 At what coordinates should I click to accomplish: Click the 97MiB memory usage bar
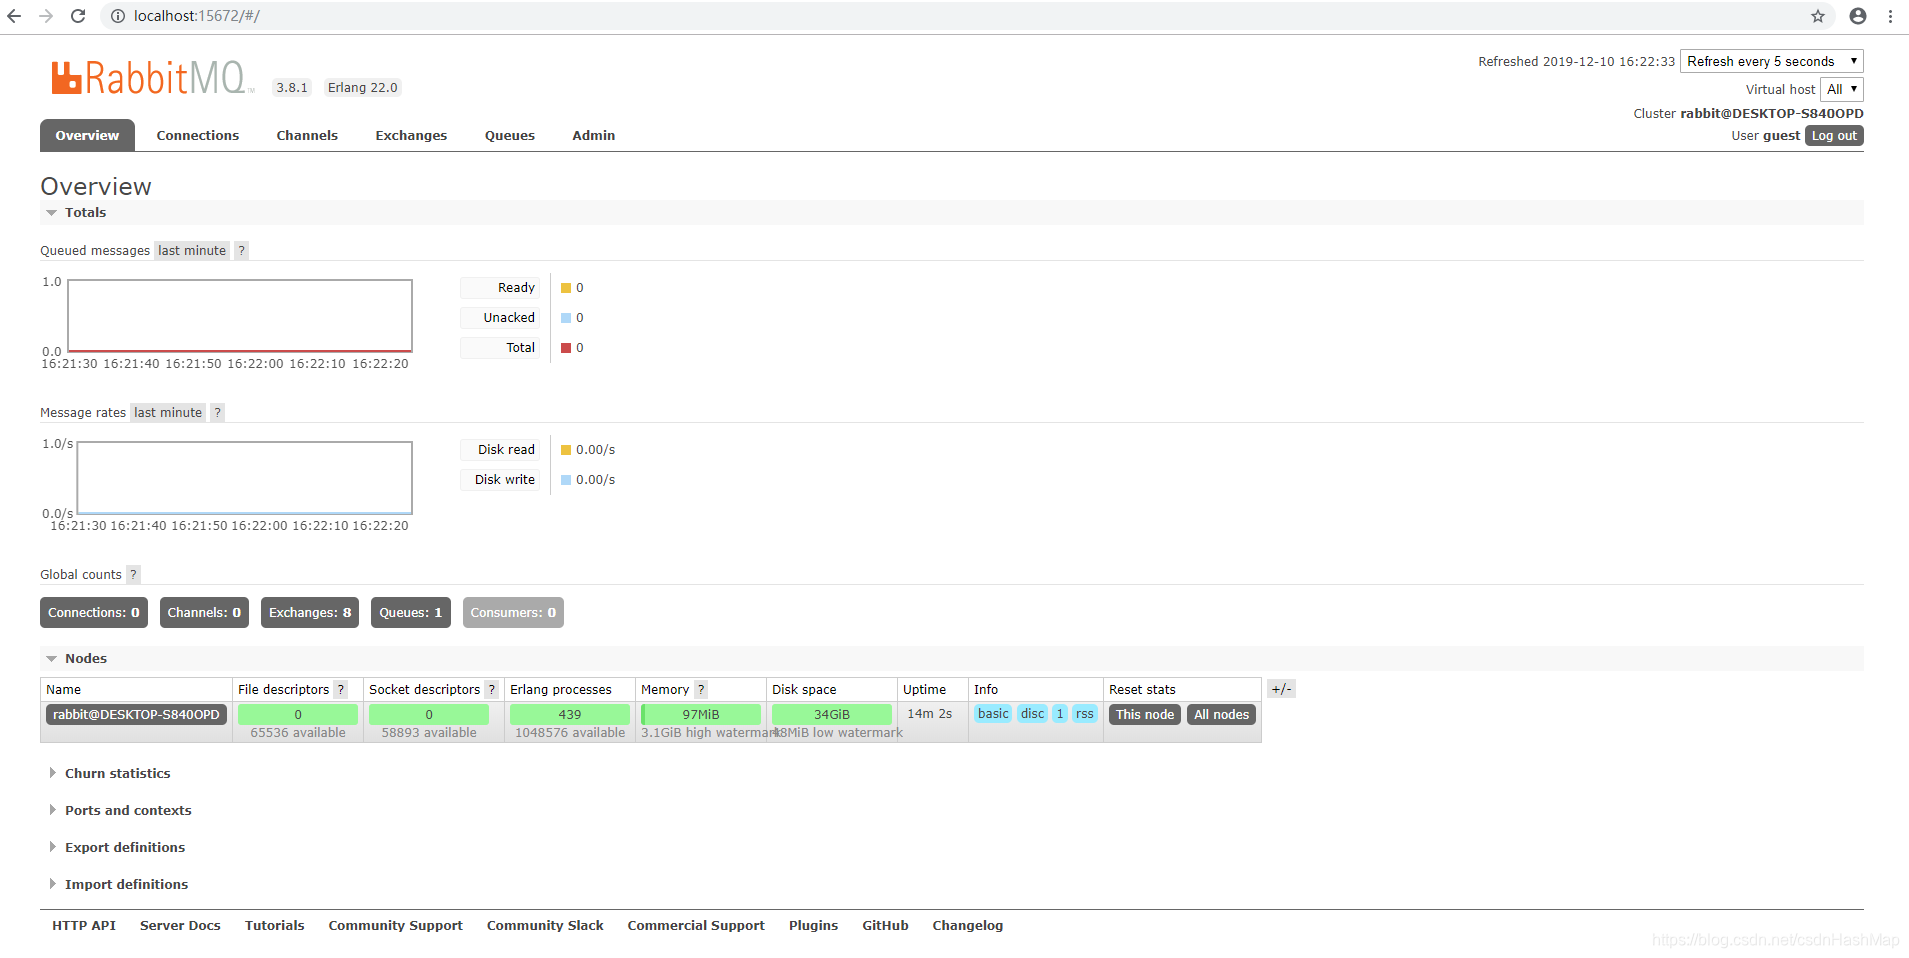(x=701, y=715)
